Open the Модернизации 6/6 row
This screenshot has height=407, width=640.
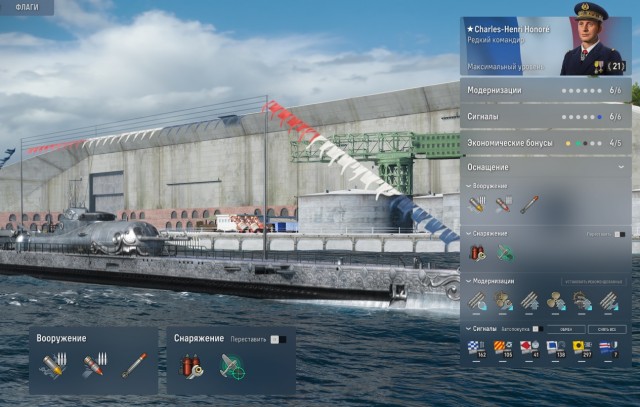tap(546, 90)
